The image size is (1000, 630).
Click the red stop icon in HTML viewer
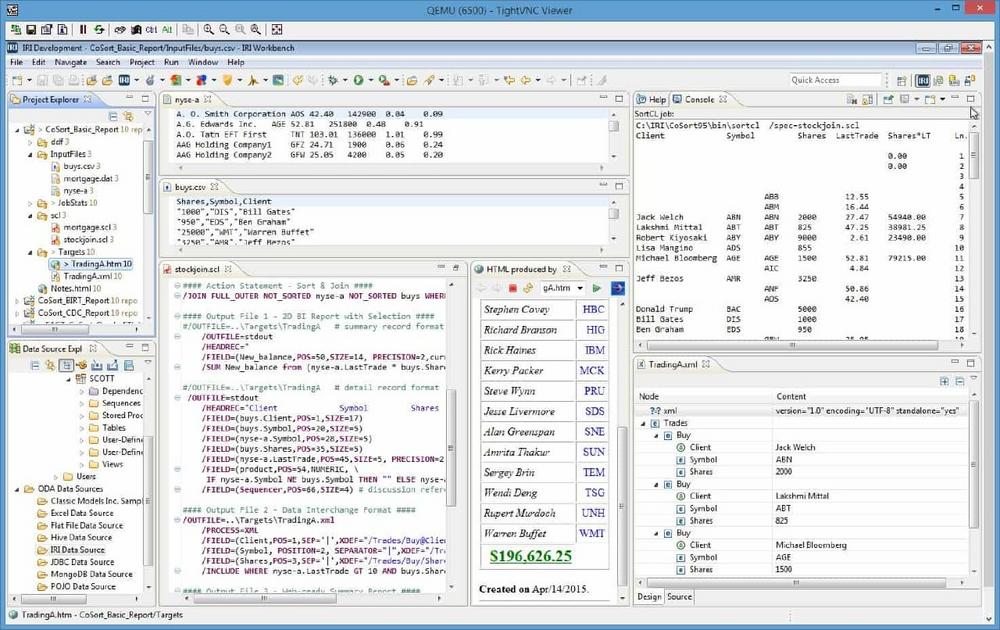click(x=512, y=288)
